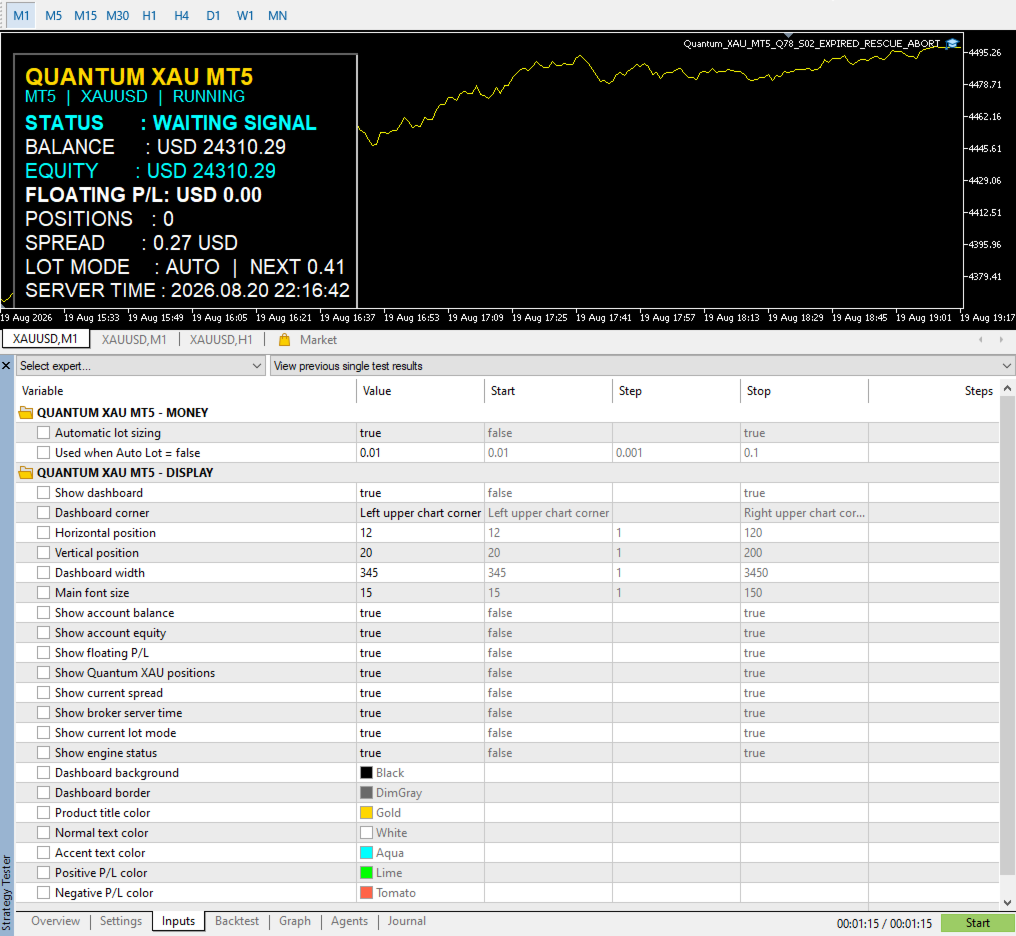Image resolution: width=1016 pixels, height=936 pixels.
Task: Check the Show engine status checkbox
Action: (x=43, y=753)
